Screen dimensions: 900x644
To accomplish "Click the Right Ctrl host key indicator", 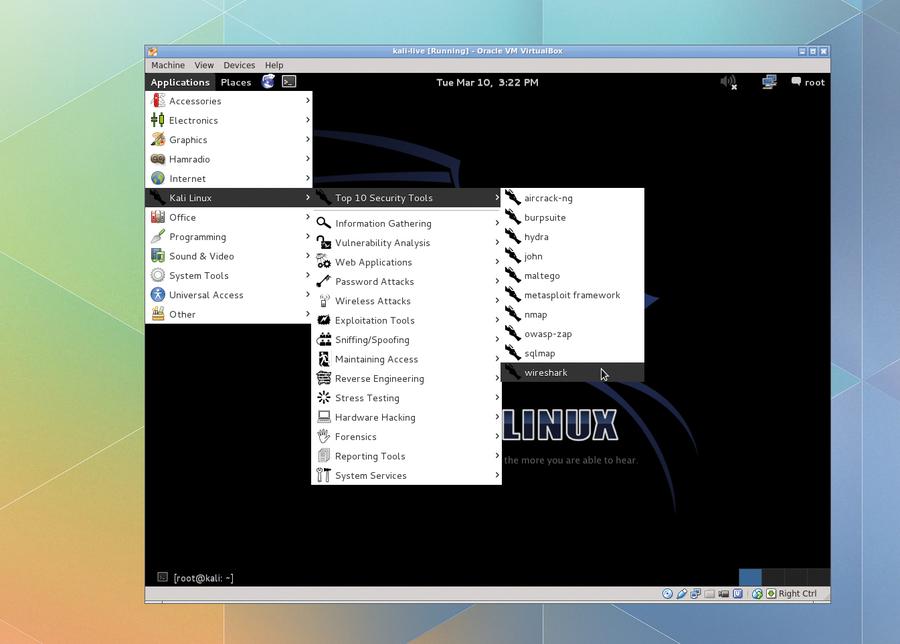I will point(797,593).
